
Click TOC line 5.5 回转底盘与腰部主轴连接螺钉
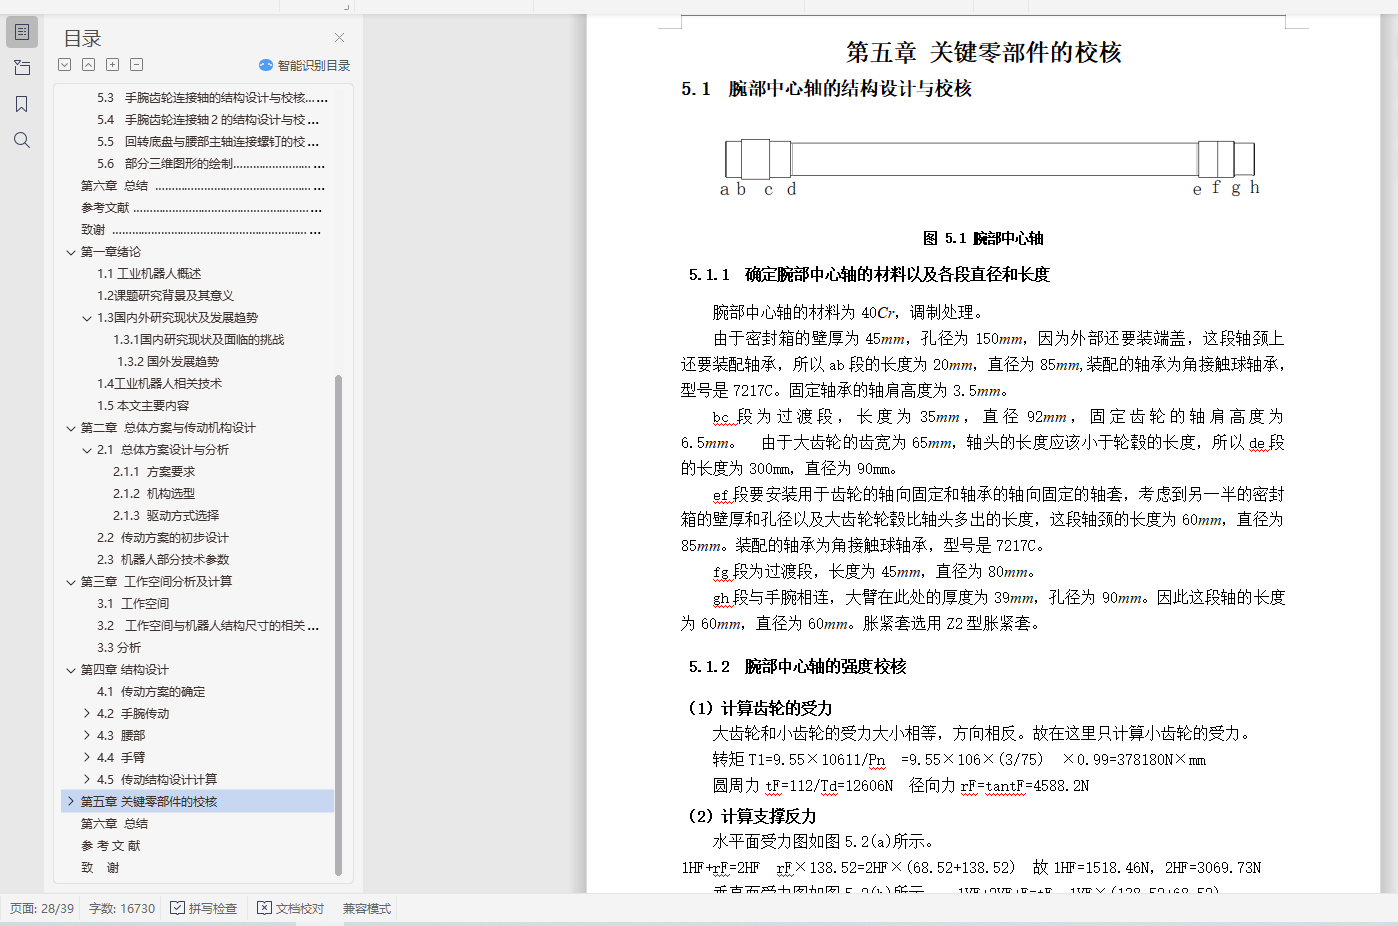click(208, 142)
